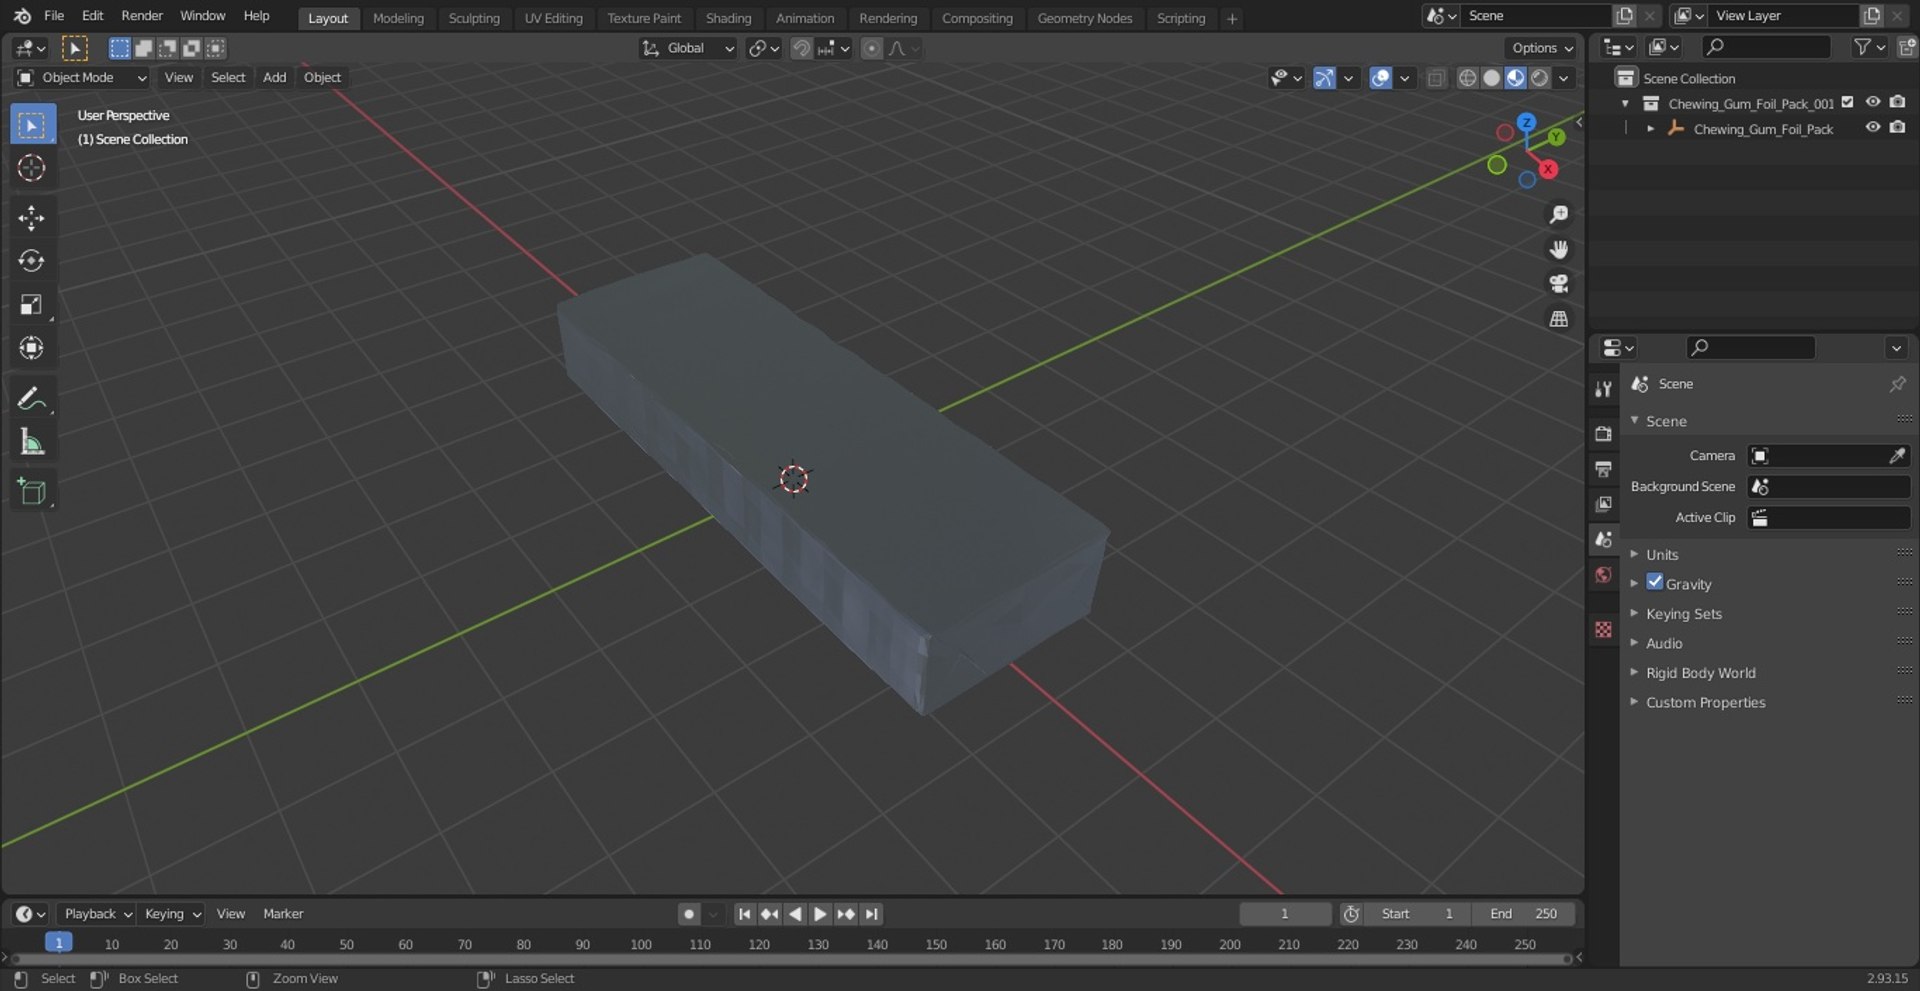Open the viewport Add menu
Image resolution: width=1920 pixels, height=991 pixels.
pyautogui.click(x=274, y=78)
